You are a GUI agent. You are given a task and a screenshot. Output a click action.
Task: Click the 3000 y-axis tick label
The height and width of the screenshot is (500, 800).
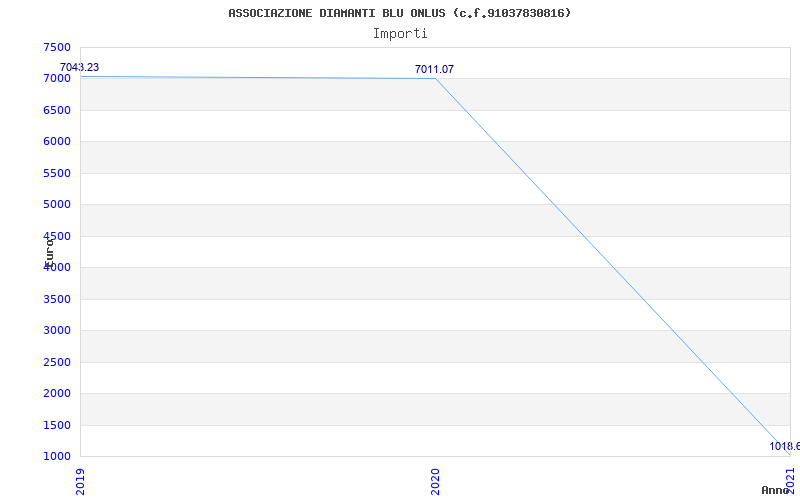pyautogui.click(x=57, y=331)
